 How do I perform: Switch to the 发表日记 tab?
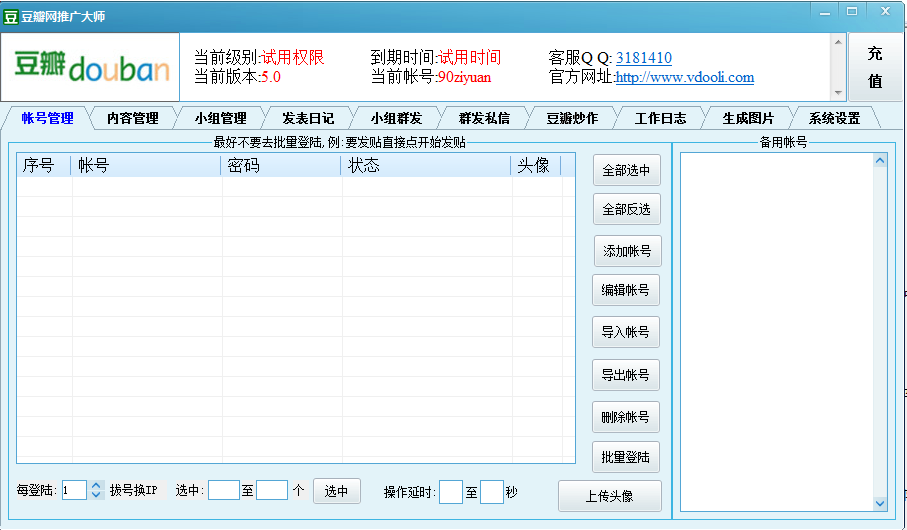(x=308, y=118)
